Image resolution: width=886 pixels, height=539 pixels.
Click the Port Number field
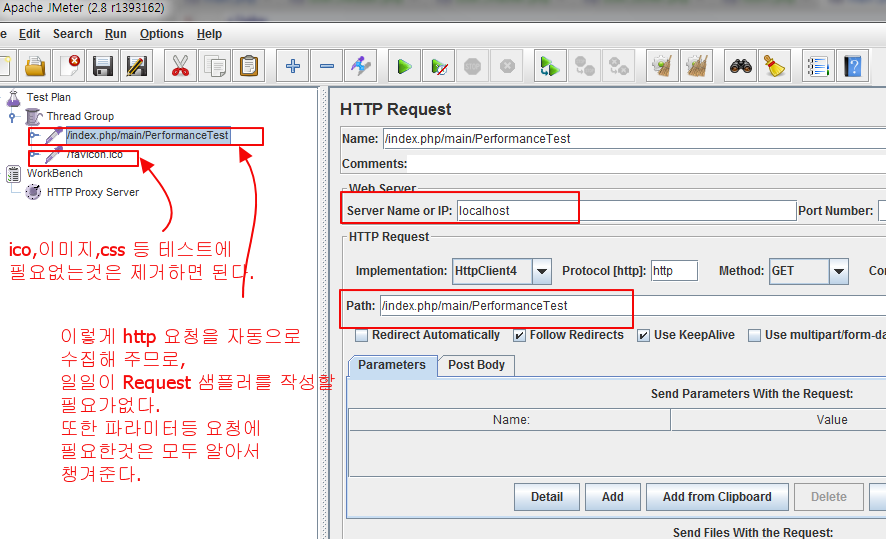pos(882,211)
